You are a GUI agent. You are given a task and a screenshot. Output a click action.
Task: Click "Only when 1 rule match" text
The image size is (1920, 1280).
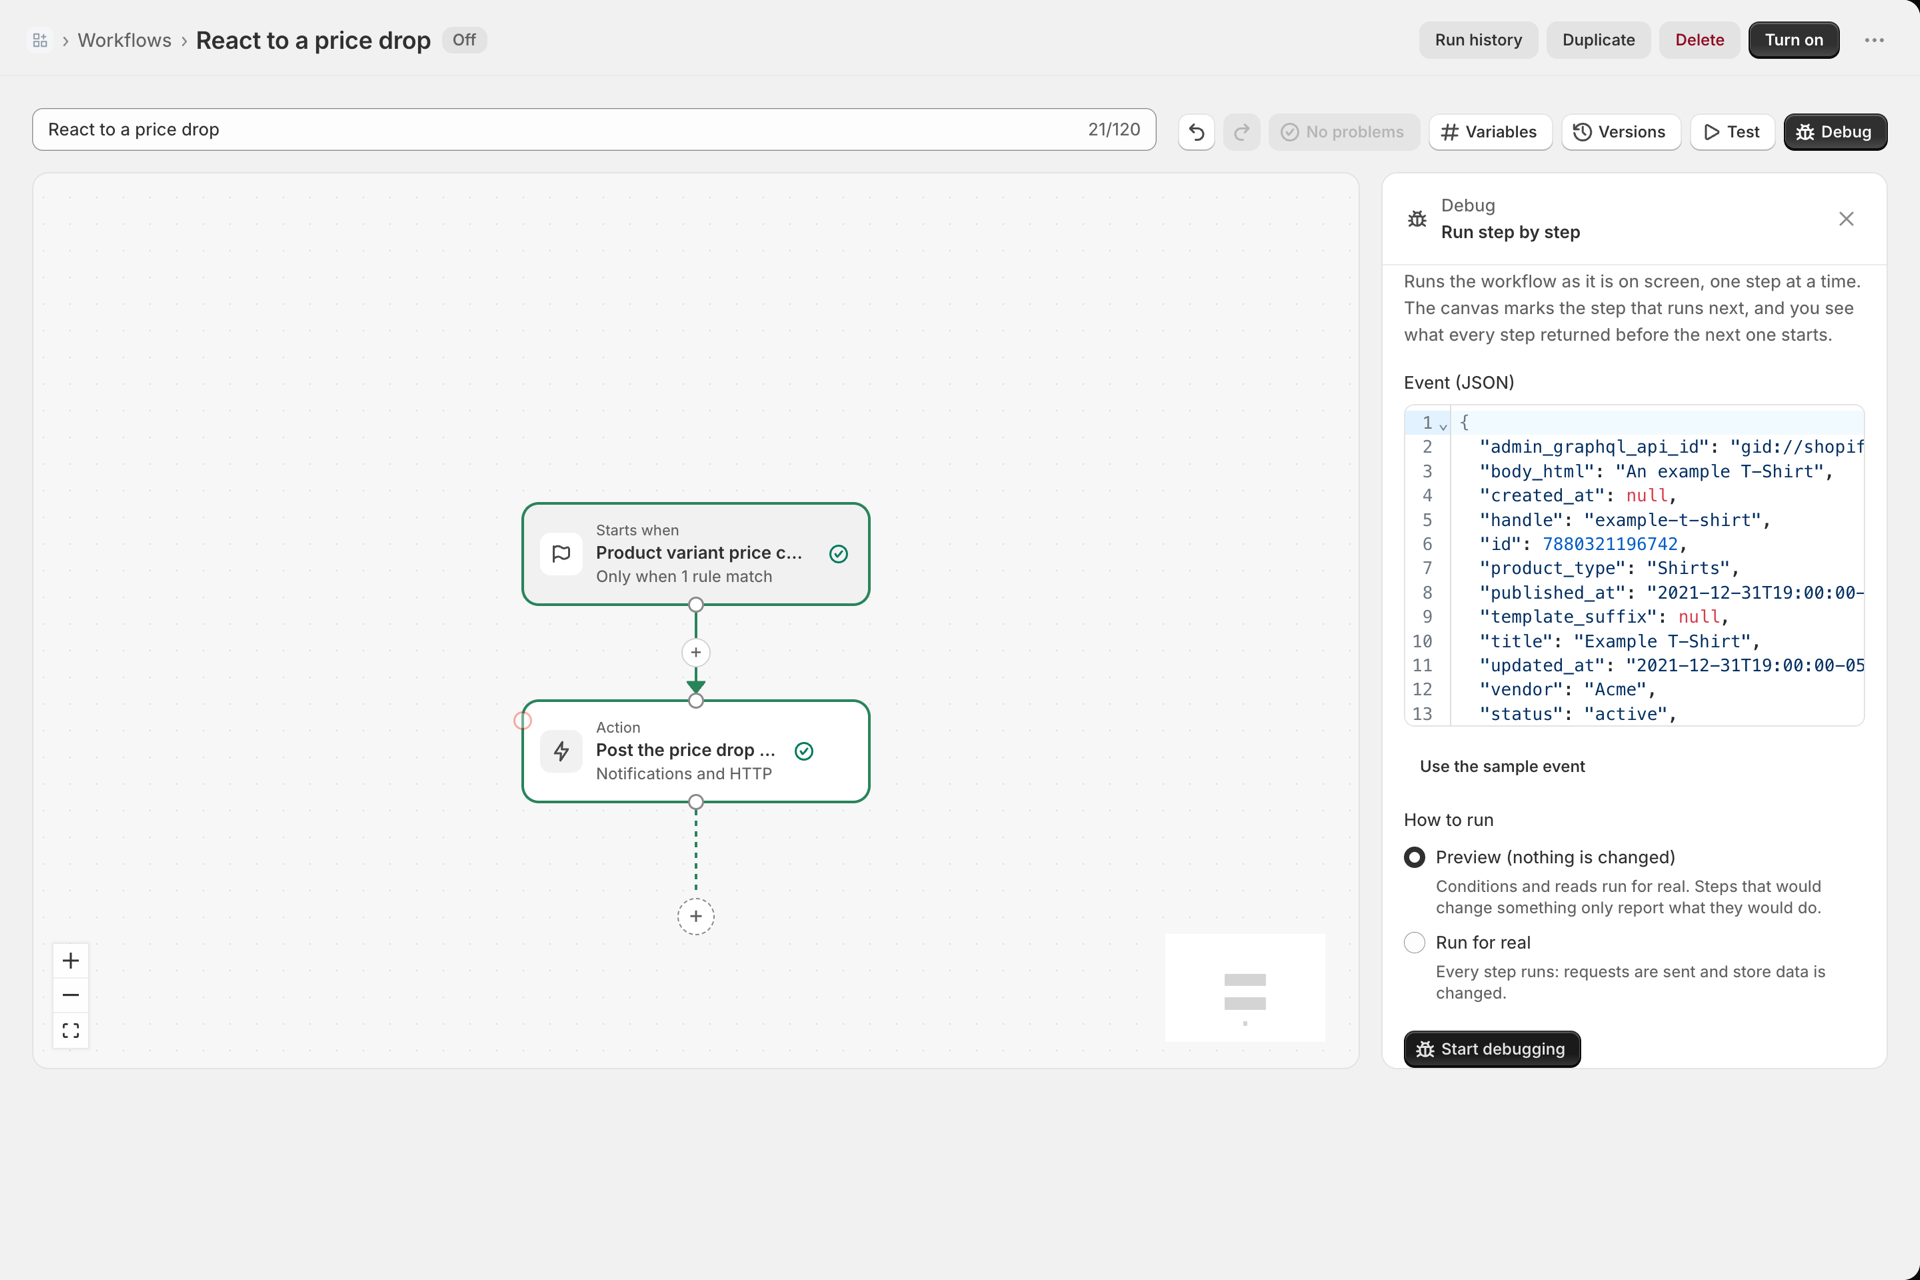point(684,577)
